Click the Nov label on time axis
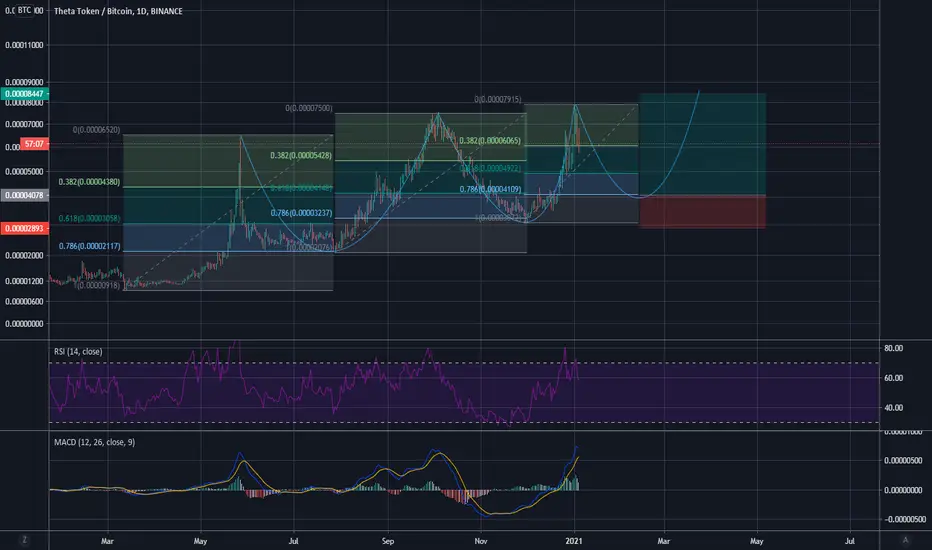This screenshot has width=932, height=550. coord(481,541)
